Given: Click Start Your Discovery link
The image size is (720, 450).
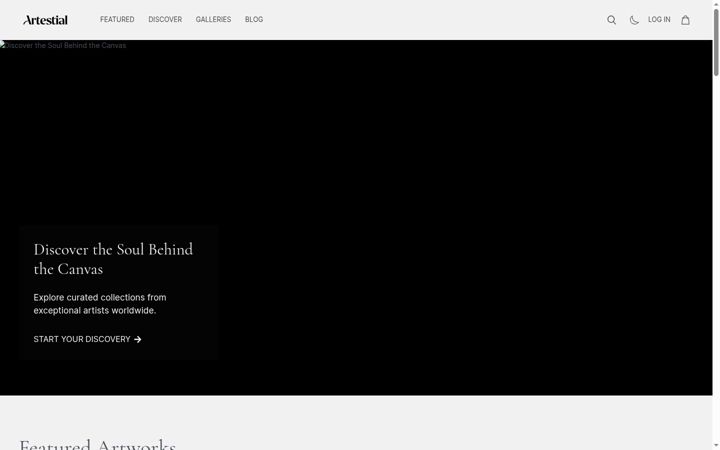Looking at the screenshot, I should (x=87, y=339).
